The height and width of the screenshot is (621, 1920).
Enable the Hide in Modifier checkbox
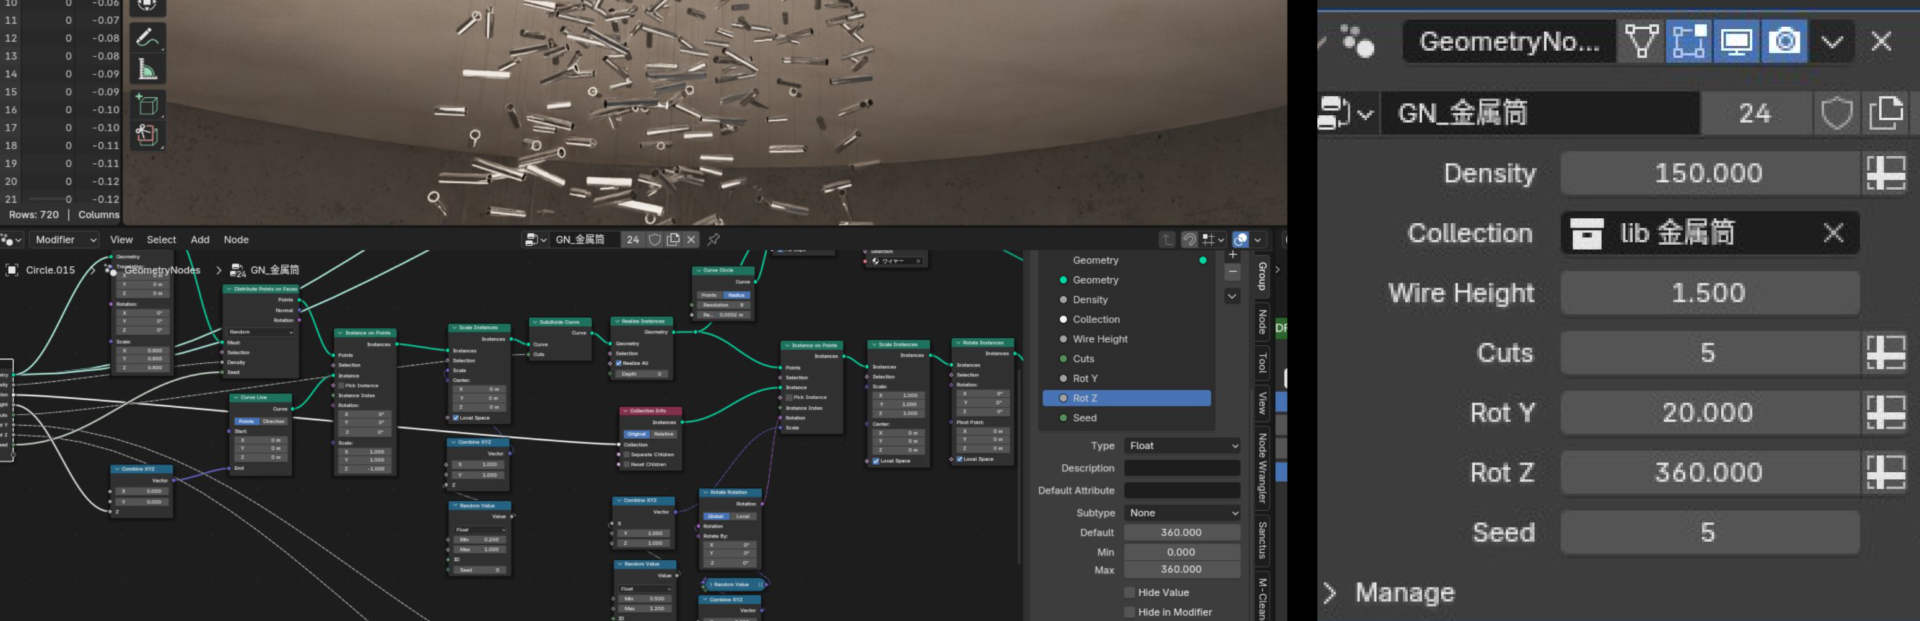point(1130,612)
